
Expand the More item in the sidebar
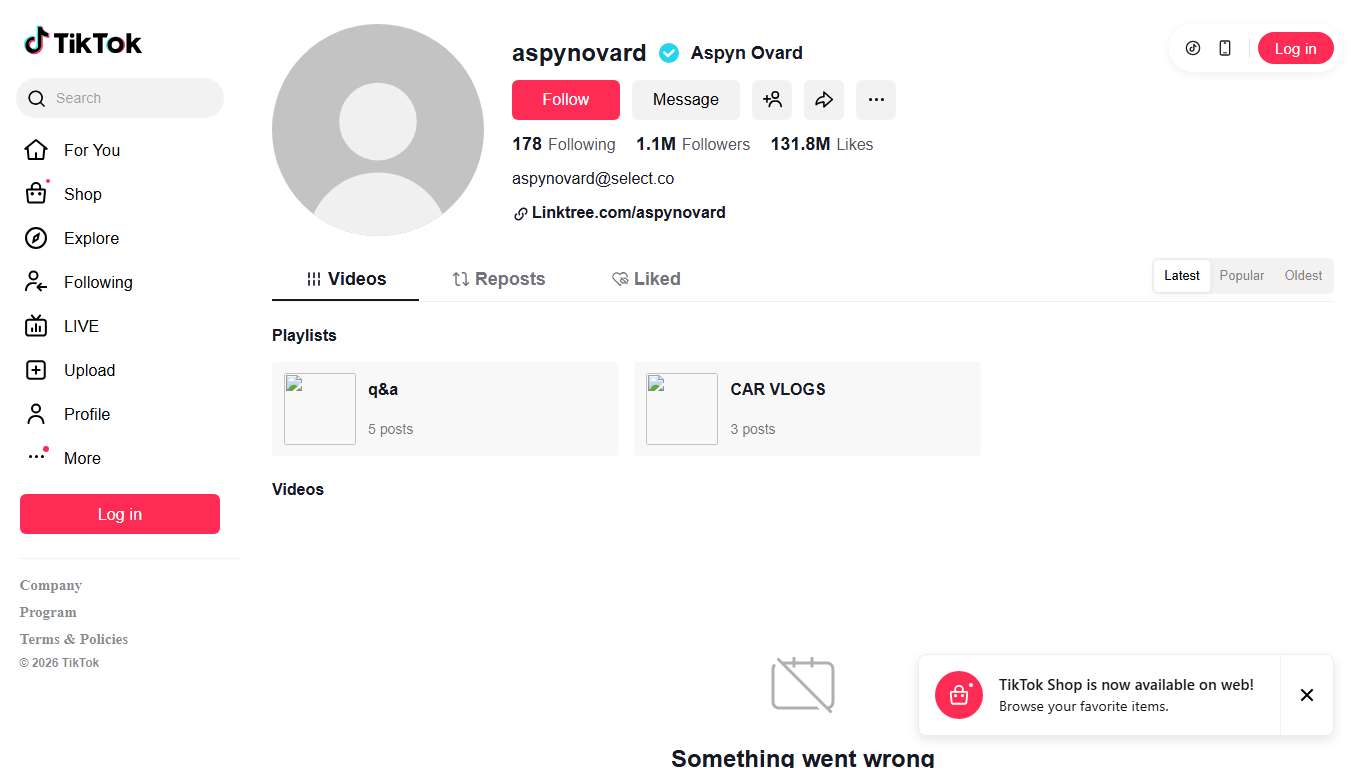click(x=80, y=458)
